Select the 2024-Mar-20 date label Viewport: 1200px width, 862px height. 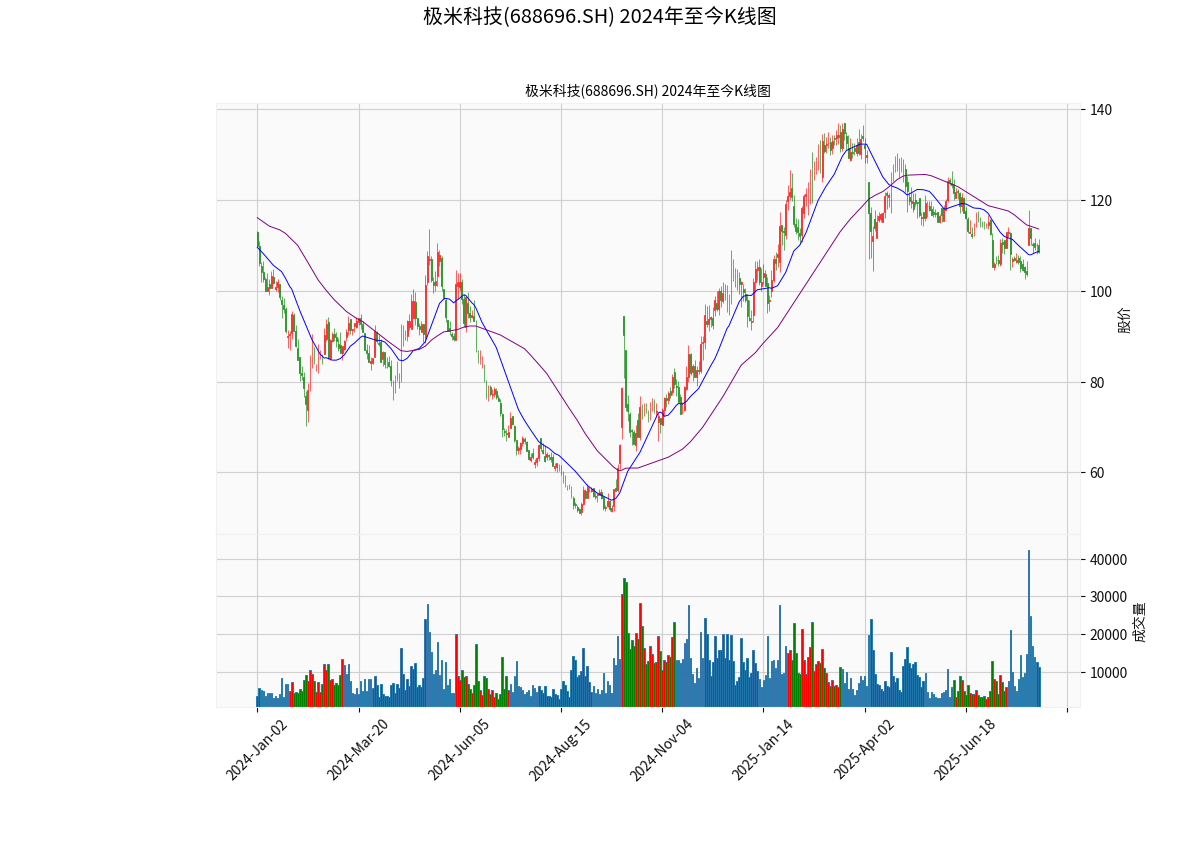pos(358,749)
